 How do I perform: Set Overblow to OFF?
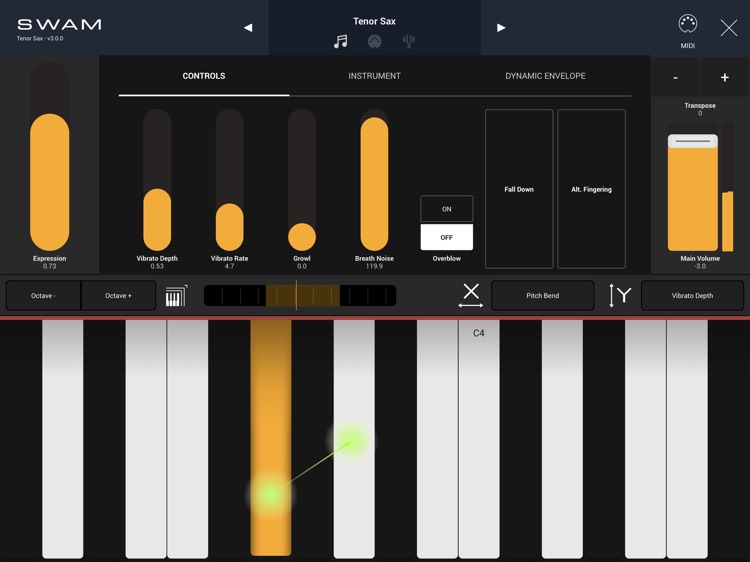click(x=447, y=237)
